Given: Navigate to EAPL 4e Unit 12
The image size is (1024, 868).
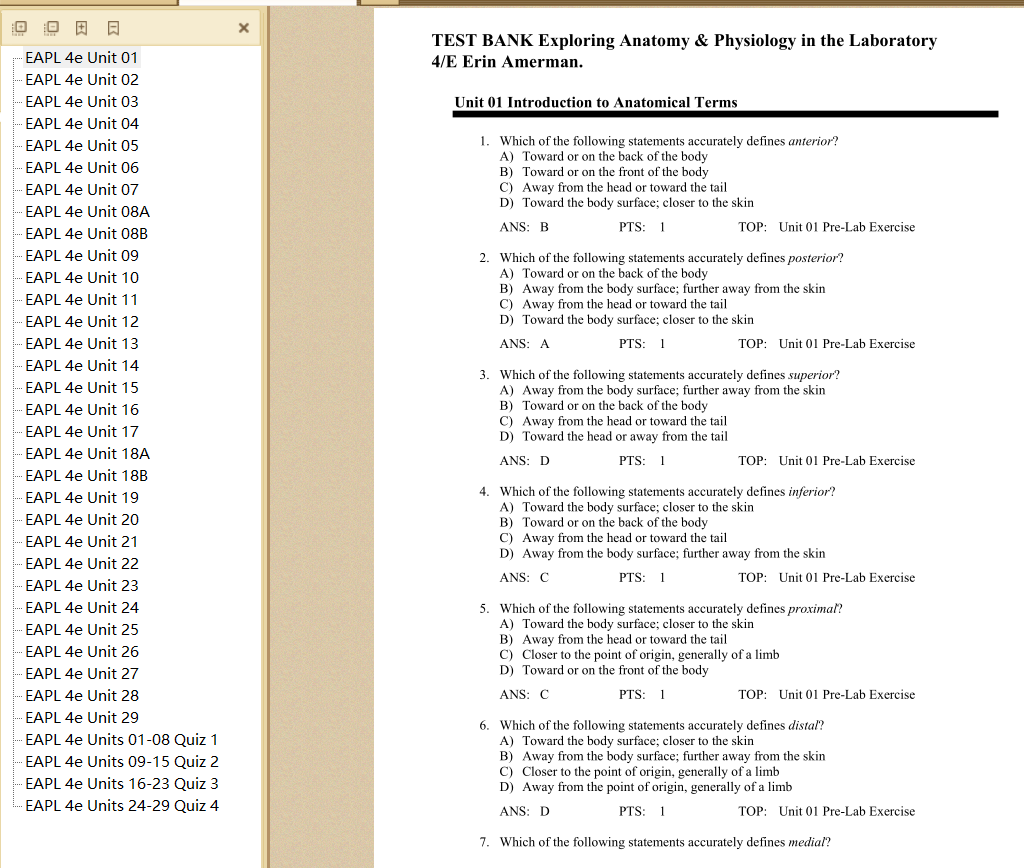Looking at the screenshot, I should click(82, 321).
